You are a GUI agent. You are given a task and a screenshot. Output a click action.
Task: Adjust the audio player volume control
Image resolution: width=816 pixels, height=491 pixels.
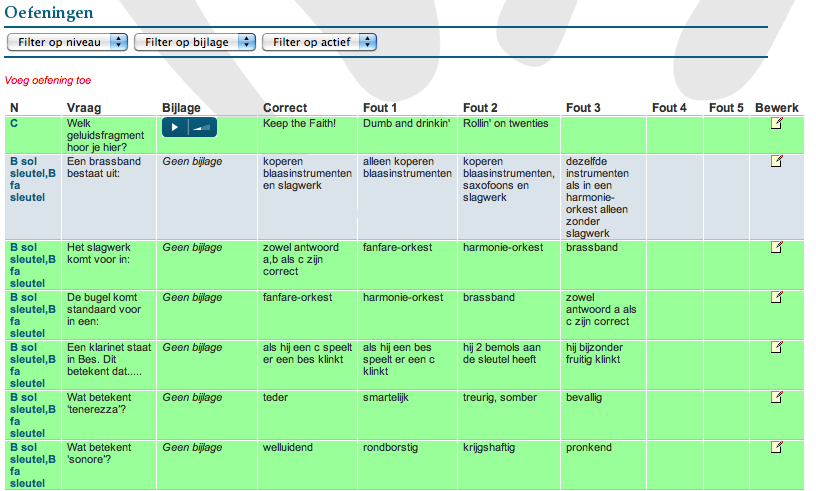pos(202,128)
